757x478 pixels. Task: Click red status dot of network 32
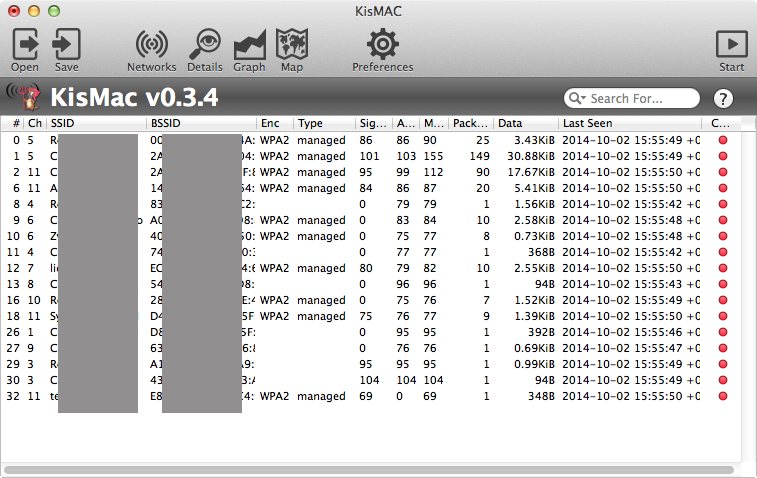click(x=723, y=396)
